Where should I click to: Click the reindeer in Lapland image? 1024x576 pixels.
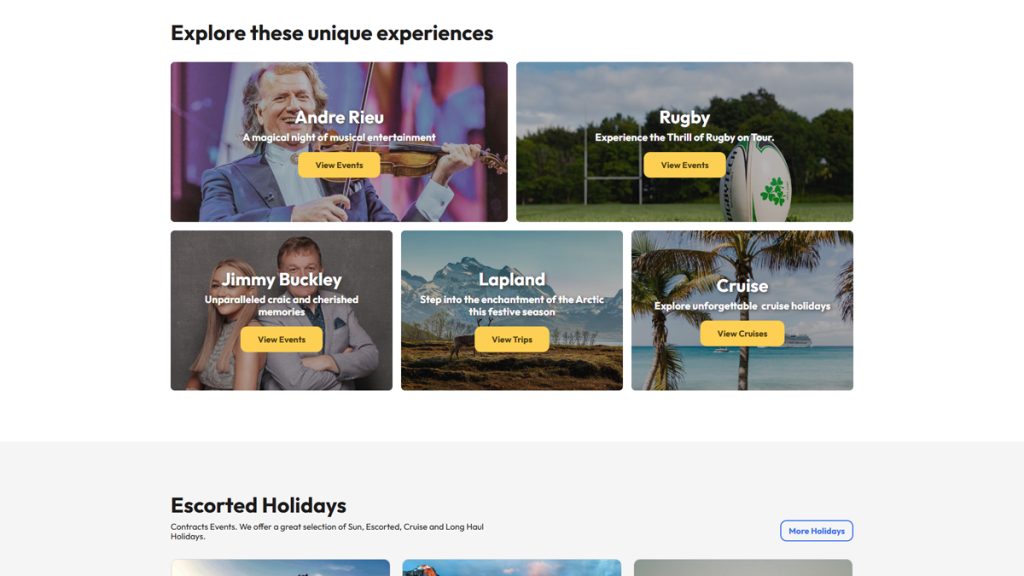460,346
